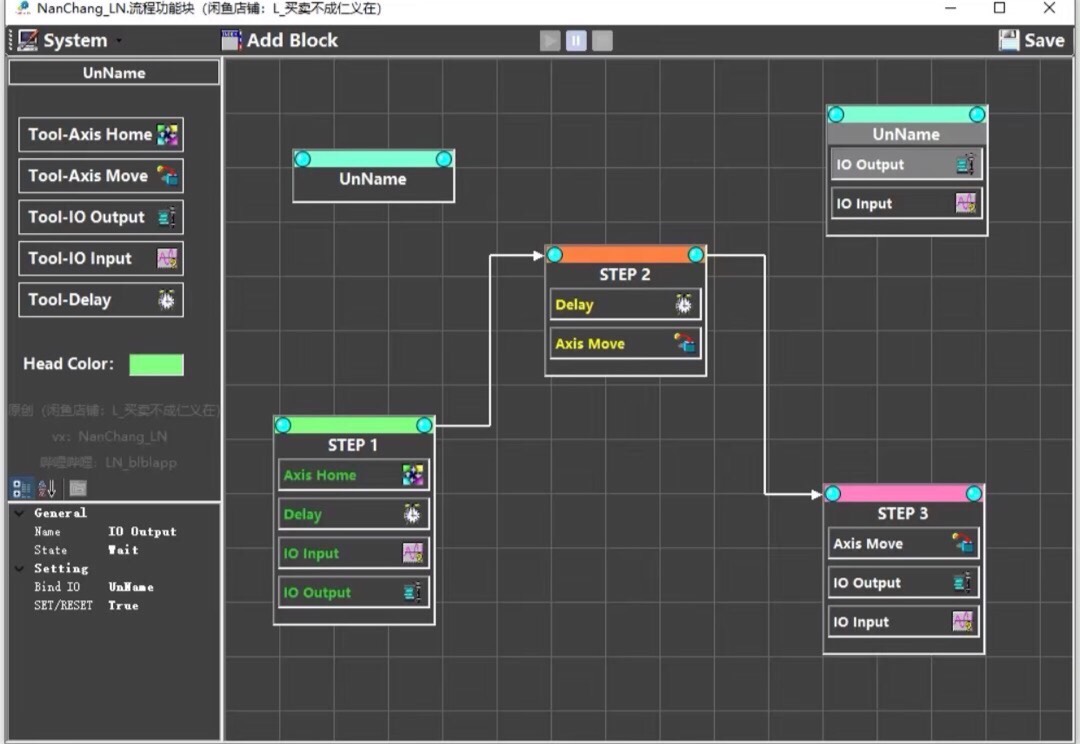Select the IO Output item in STEP 1
This screenshot has width=1080, height=744.
354,592
